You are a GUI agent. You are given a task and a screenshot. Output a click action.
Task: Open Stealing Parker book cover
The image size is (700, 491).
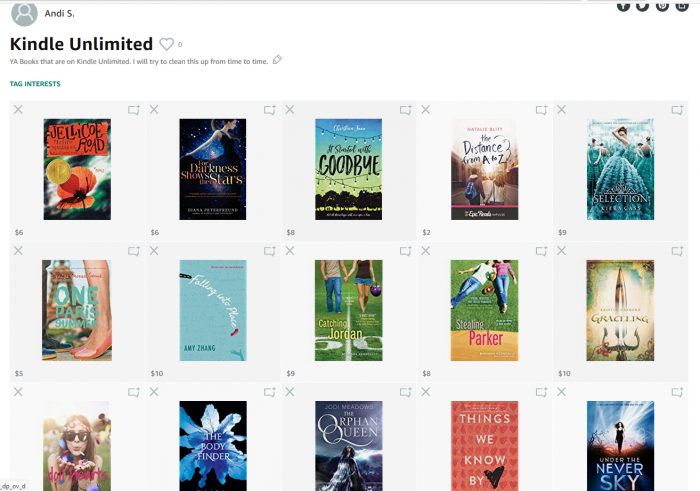click(484, 310)
